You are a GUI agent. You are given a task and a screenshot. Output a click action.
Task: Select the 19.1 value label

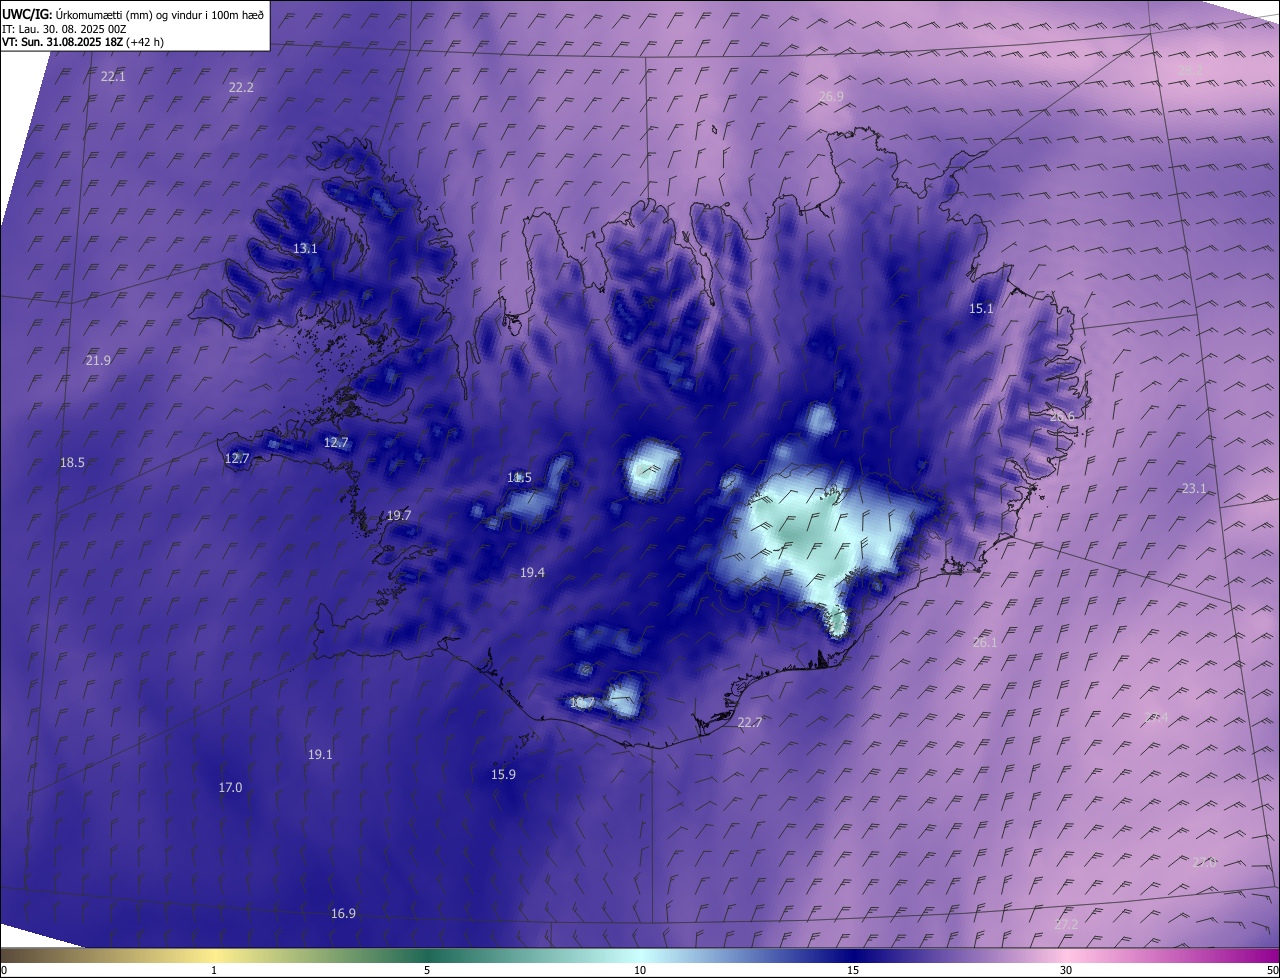click(320, 754)
